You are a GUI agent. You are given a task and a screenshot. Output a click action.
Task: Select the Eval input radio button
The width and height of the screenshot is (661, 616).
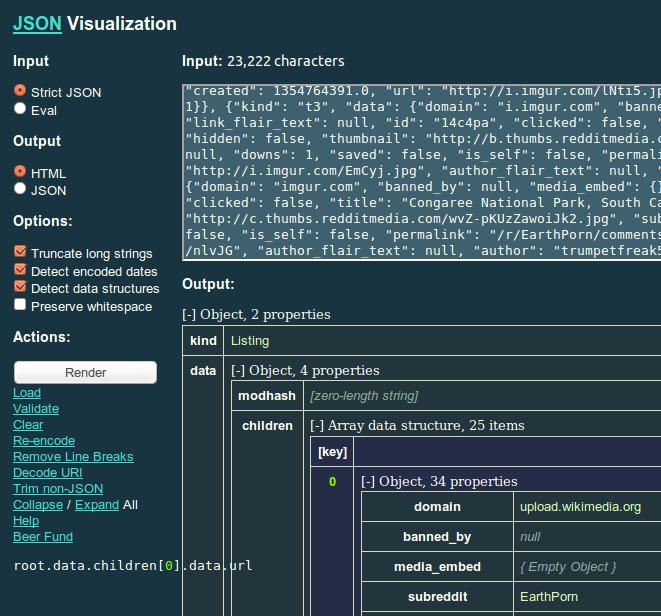pyautogui.click(x=20, y=108)
